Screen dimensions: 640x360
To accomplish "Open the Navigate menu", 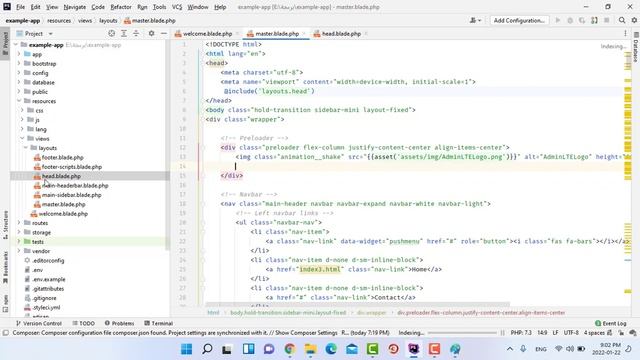I will pyautogui.click(x=75, y=7).
